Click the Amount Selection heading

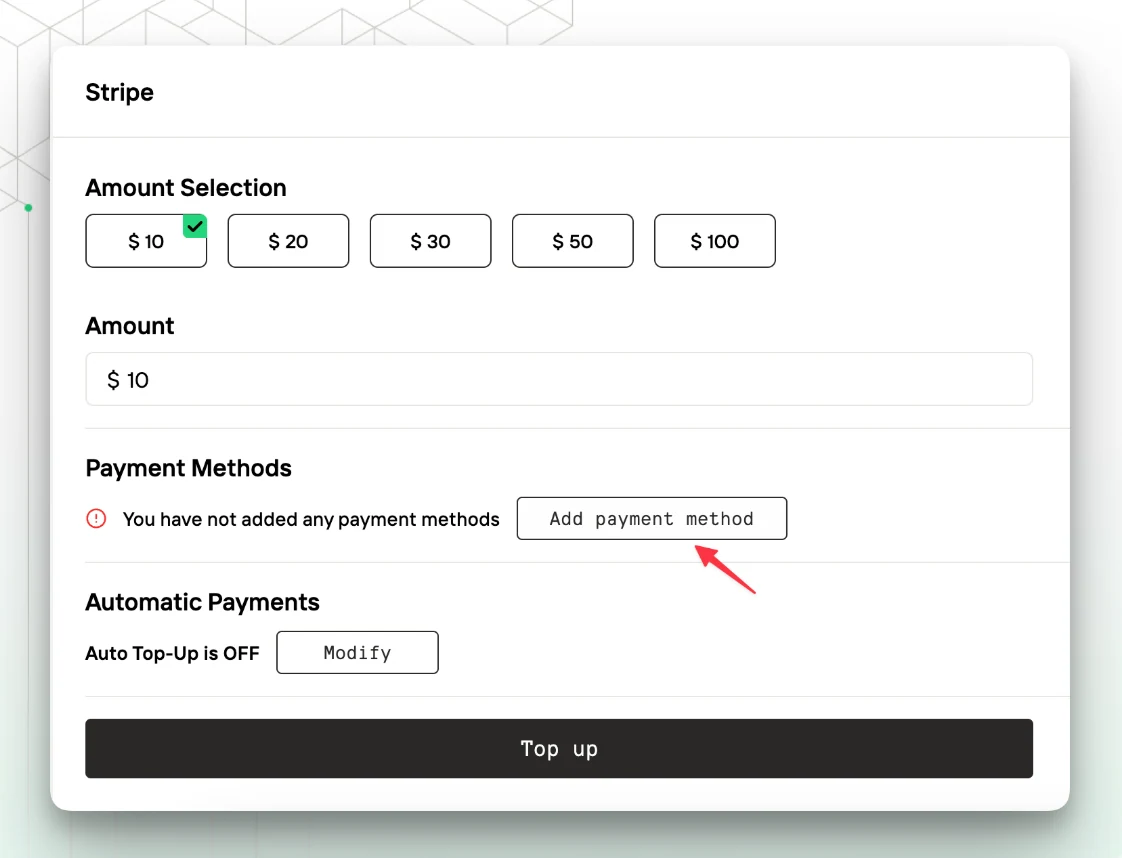[x=186, y=187]
